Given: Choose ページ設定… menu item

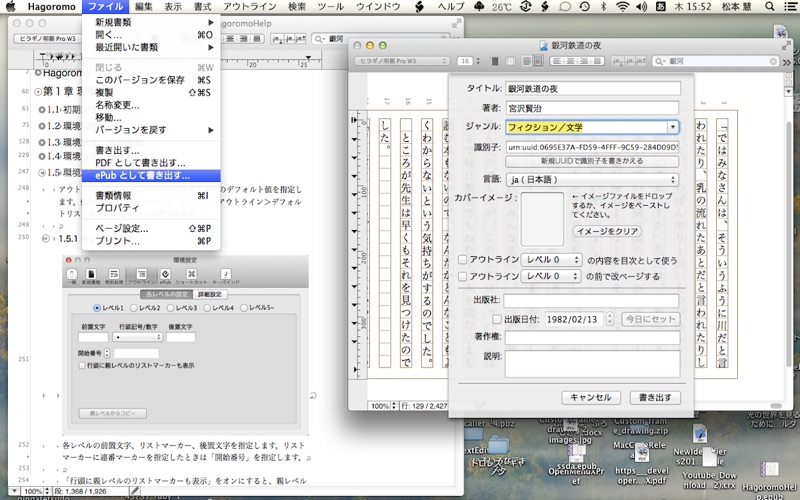Looking at the screenshot, I should 151,228.
